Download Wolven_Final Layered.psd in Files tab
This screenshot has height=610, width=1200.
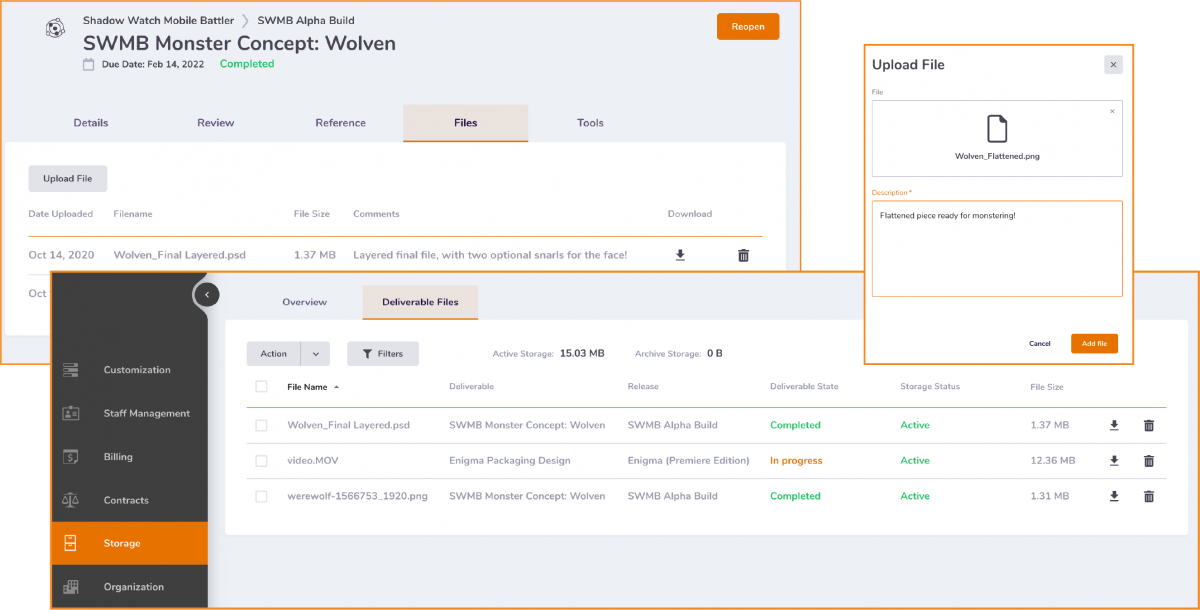[680, 255]
